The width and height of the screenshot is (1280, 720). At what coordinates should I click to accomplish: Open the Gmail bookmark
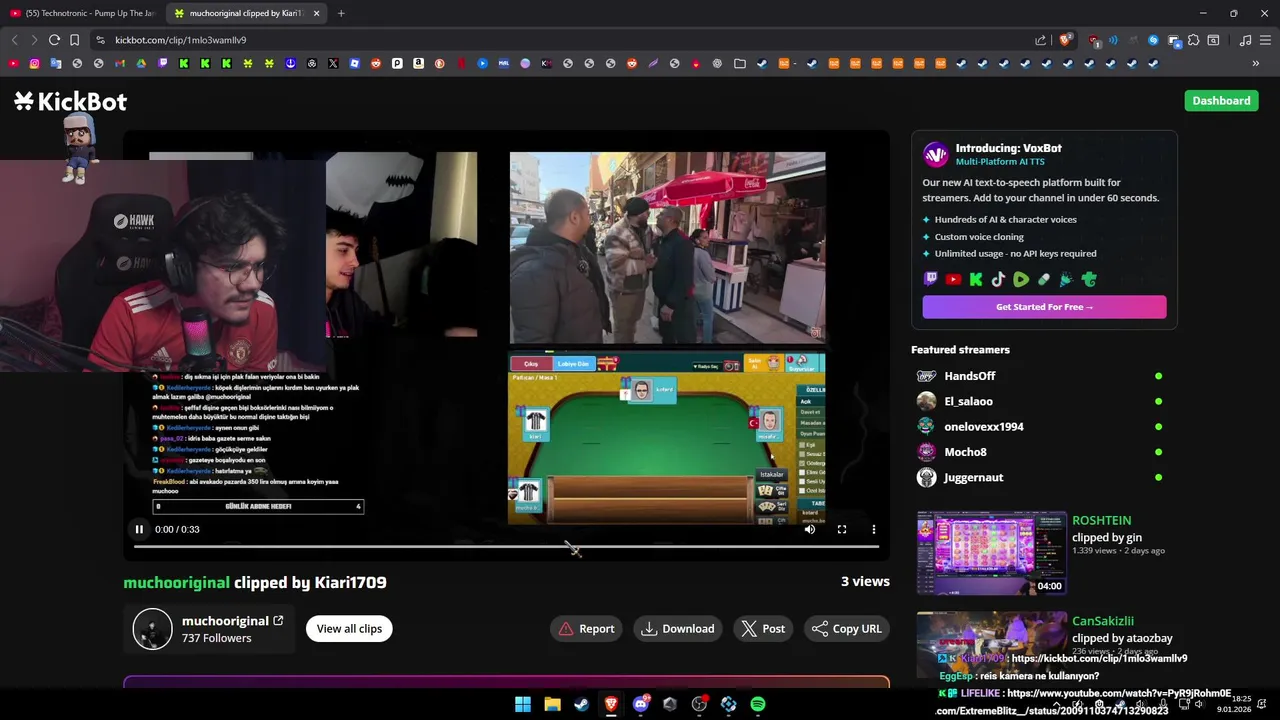pos(120,63)
